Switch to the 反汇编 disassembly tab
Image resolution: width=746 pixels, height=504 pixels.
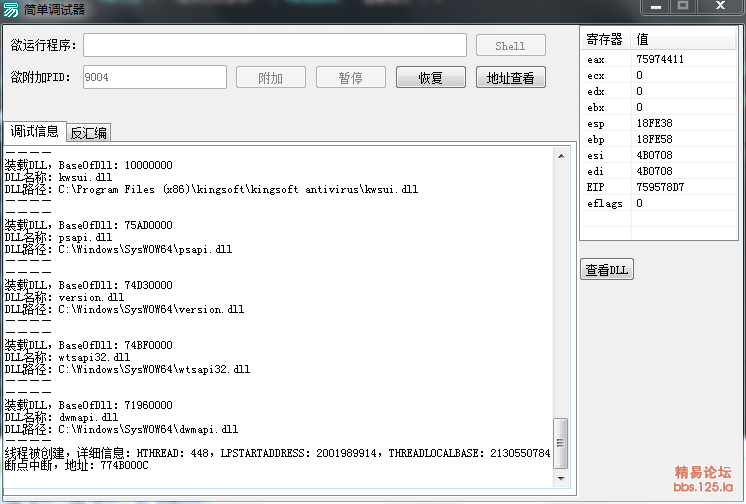(x=89, y=133)
